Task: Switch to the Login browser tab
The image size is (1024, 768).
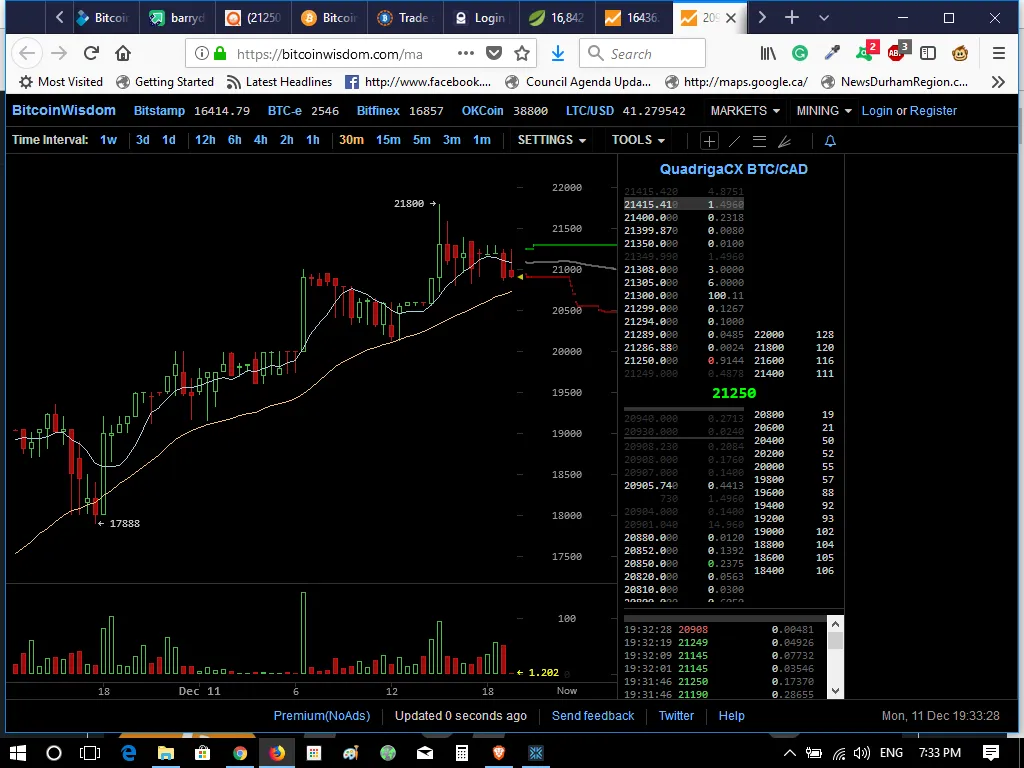Action: point(481,18)
